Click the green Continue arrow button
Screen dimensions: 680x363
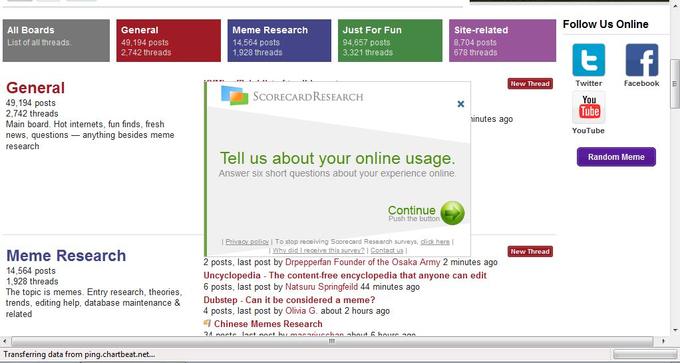(452, 213)
